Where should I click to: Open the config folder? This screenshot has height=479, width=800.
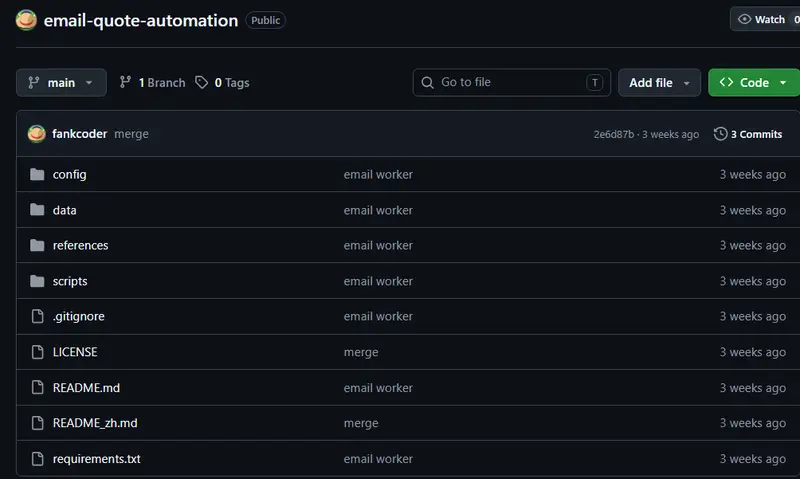click(69, 174)
